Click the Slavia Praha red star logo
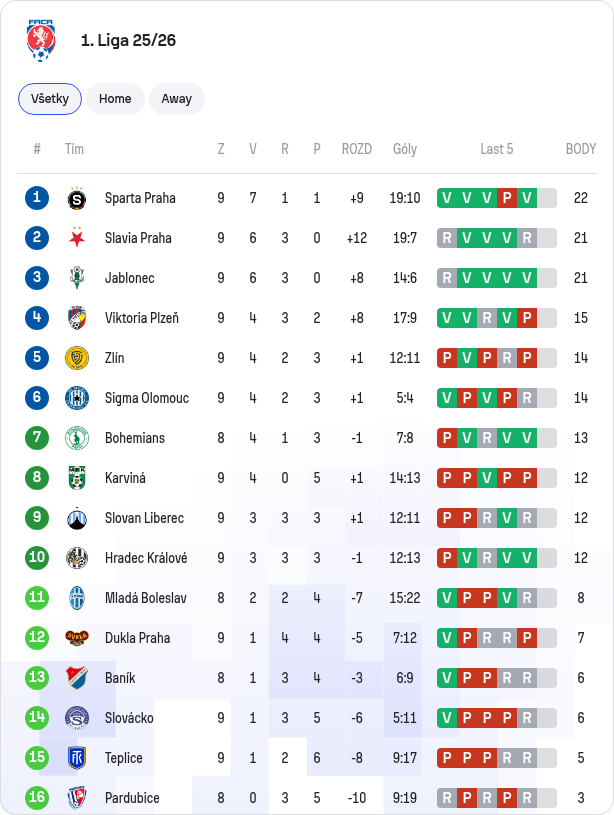Screen dimensions: 614x815 [77, 238]
